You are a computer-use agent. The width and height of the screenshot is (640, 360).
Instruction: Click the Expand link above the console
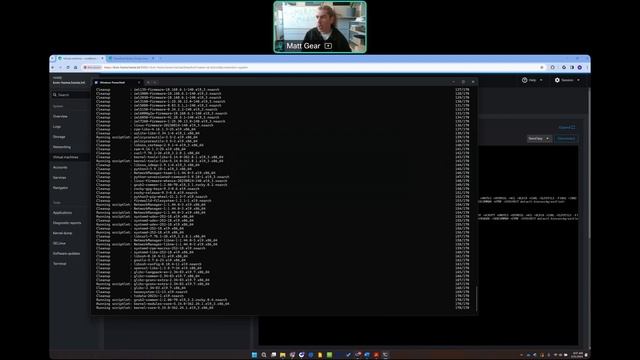click(567, 127)
